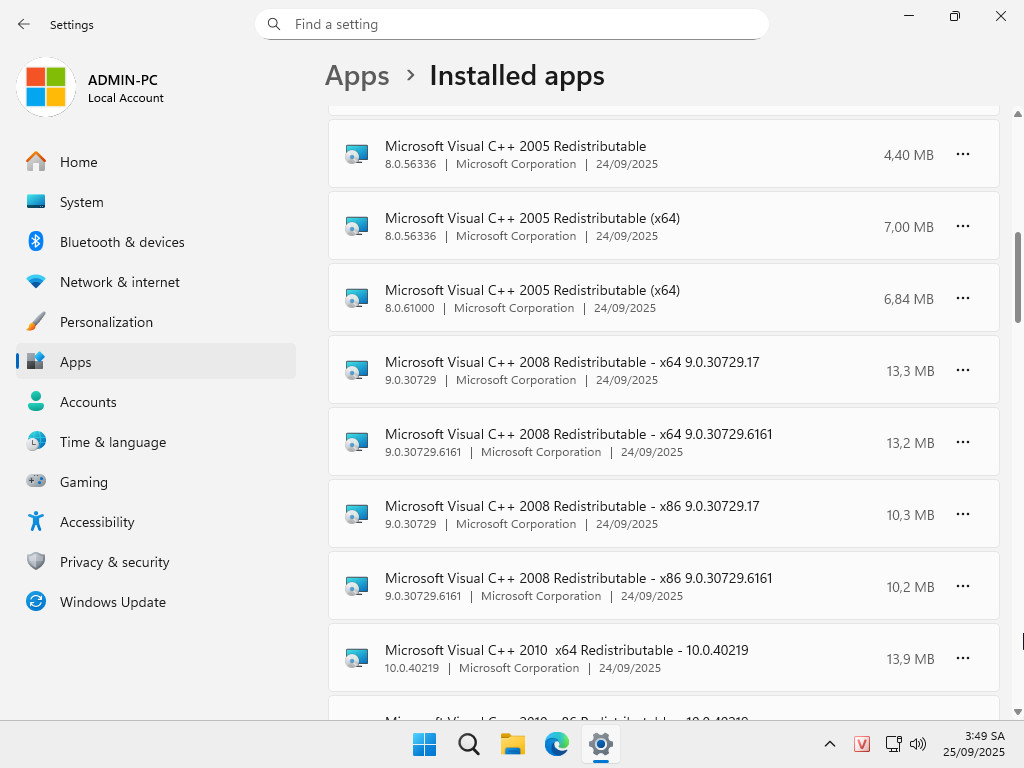The image size is (1024, 768).
Task: Go to the System settings page
Action: [x=81, y=202]
